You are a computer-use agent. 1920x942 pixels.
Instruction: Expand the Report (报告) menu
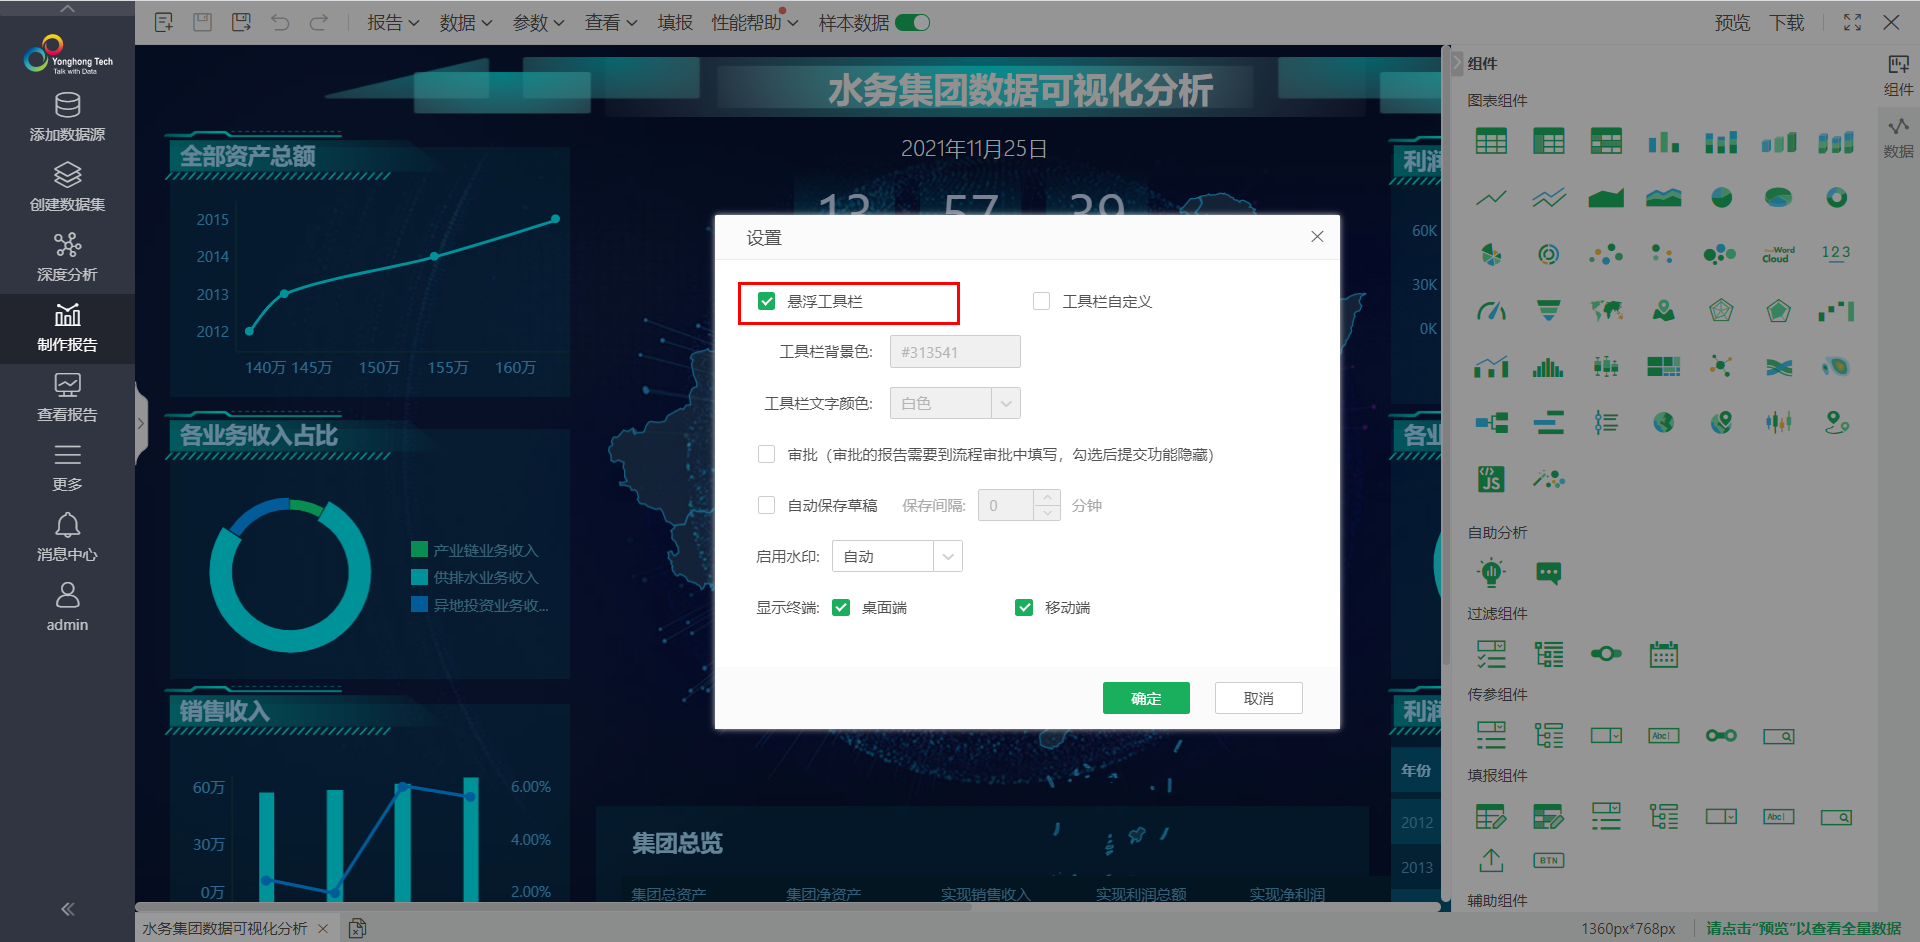pos(393,22)
